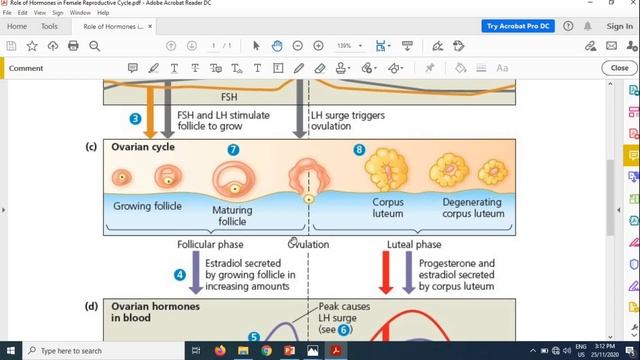Click the scroll down arrow of the document scrollbar

[610, 337]
